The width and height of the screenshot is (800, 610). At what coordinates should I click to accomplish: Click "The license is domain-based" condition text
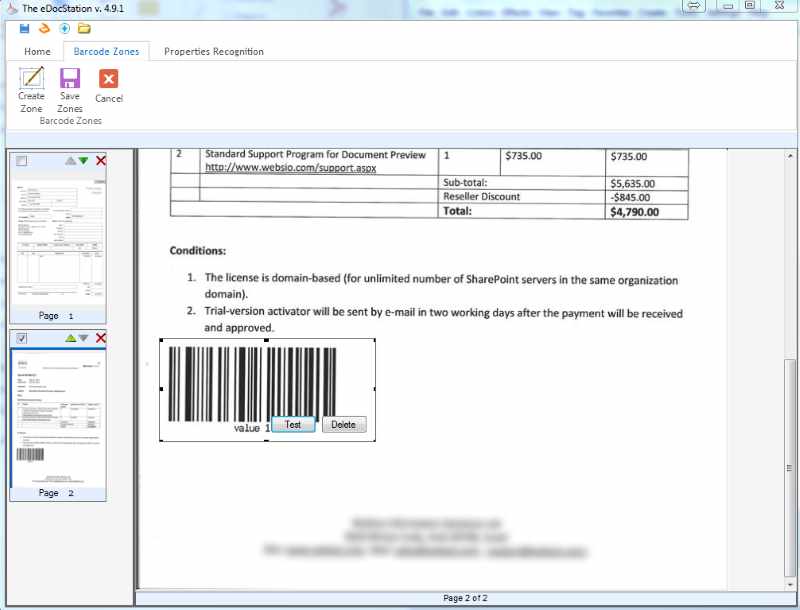(x=272, y=278)
